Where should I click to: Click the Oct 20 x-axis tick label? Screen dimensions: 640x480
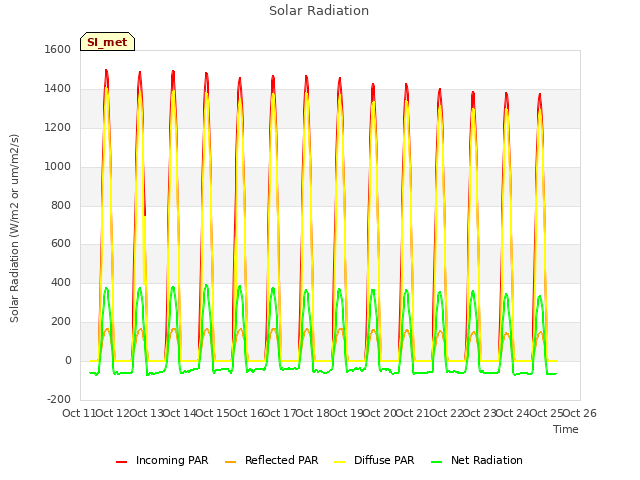[380, 413]
